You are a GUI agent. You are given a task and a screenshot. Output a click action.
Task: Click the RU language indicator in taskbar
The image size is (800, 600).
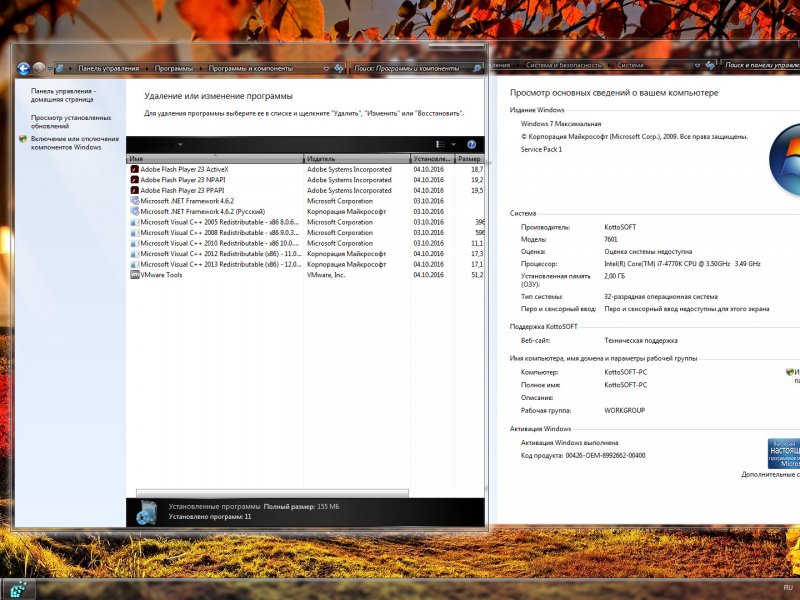788,588
